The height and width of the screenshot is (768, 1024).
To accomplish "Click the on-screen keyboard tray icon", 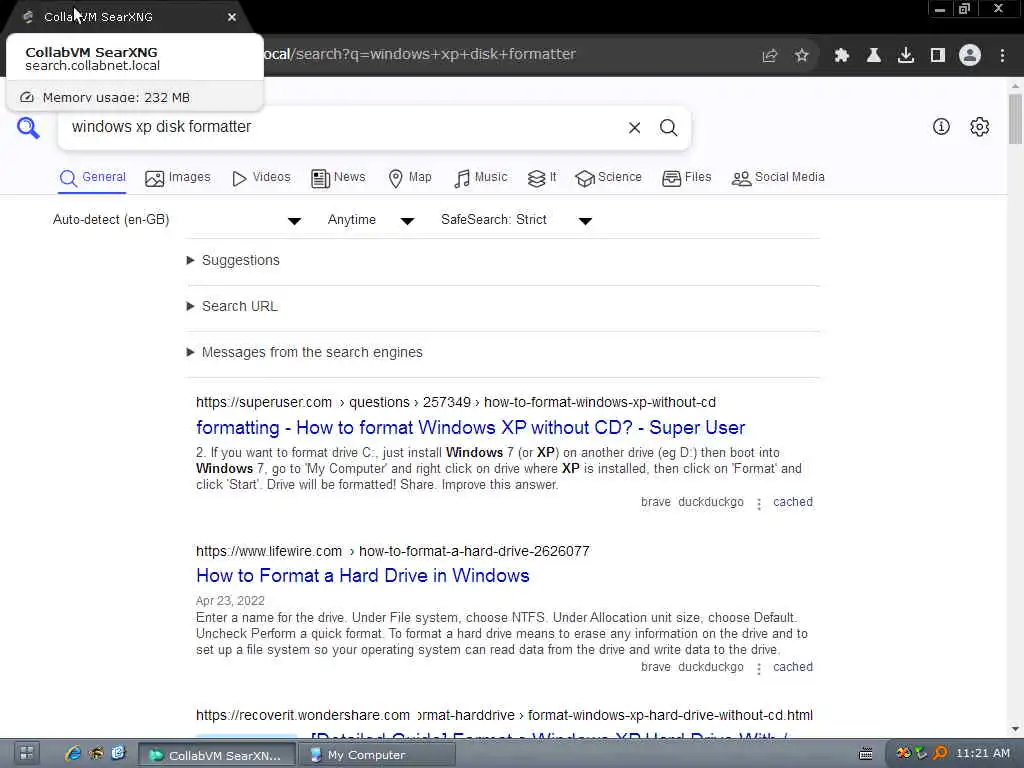I will tap(865, 754).
